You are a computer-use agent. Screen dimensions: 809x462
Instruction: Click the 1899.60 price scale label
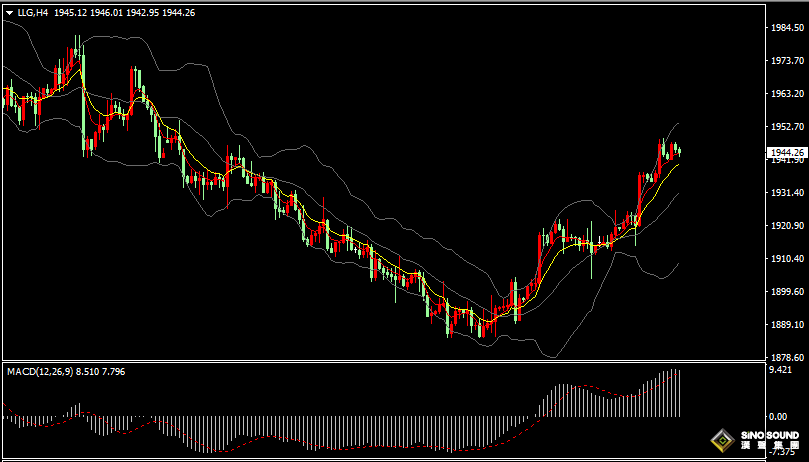click(x=785, y=292)
